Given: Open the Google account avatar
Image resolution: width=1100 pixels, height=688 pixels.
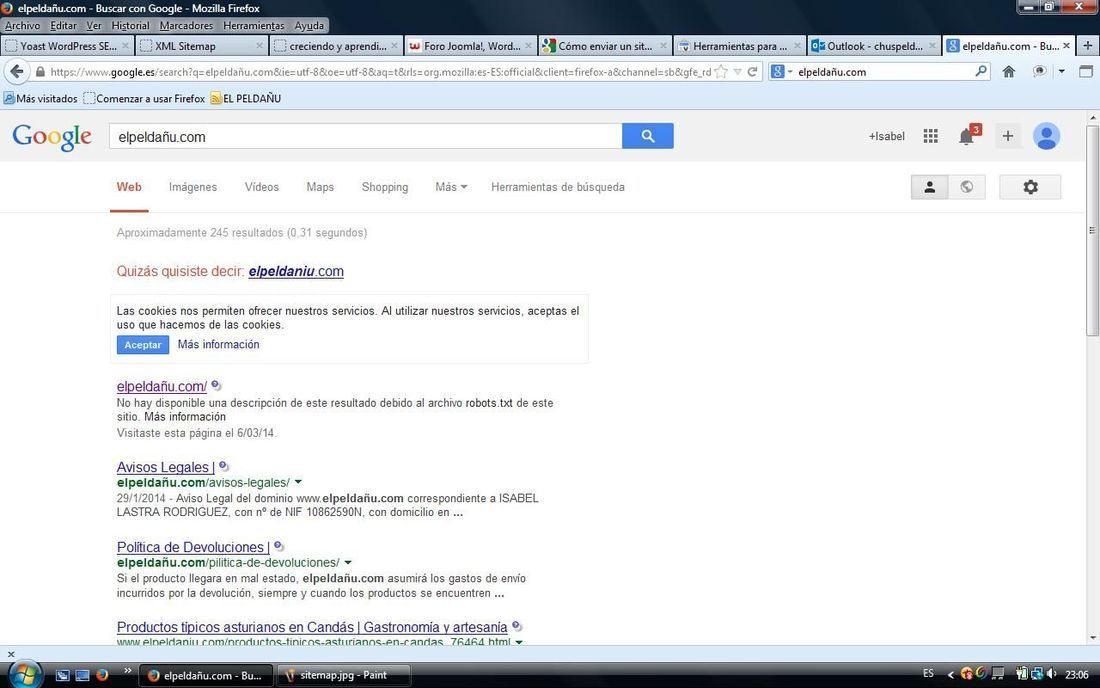Looking at the screenshot, I should point(1046,136).
